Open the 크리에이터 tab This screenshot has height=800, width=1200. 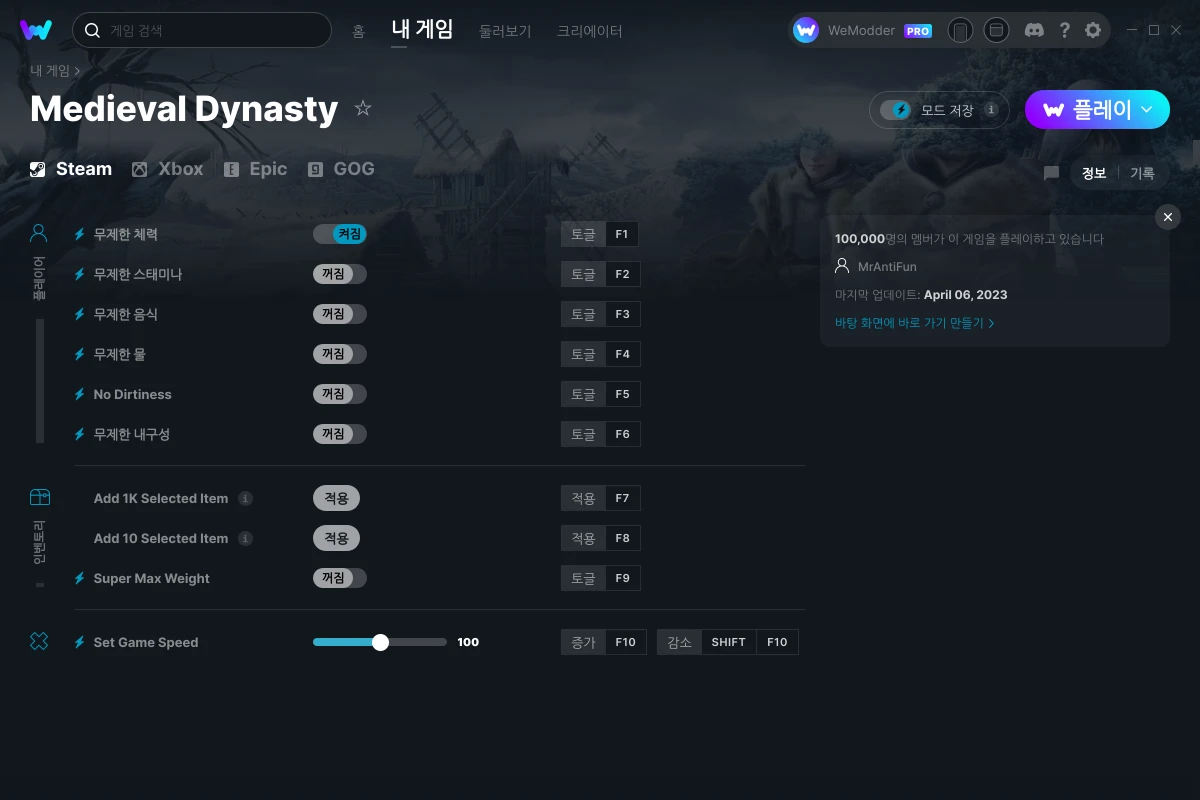(x=590, y=31)
